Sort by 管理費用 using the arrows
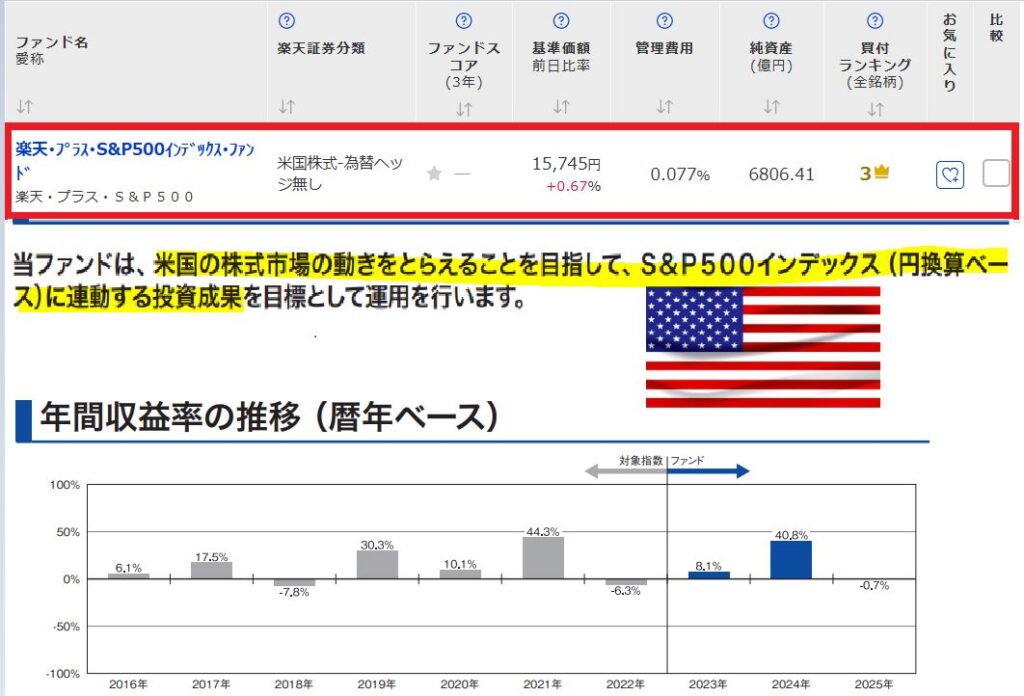The height and width of the screenshot is (696, 1024). point(664,106)
